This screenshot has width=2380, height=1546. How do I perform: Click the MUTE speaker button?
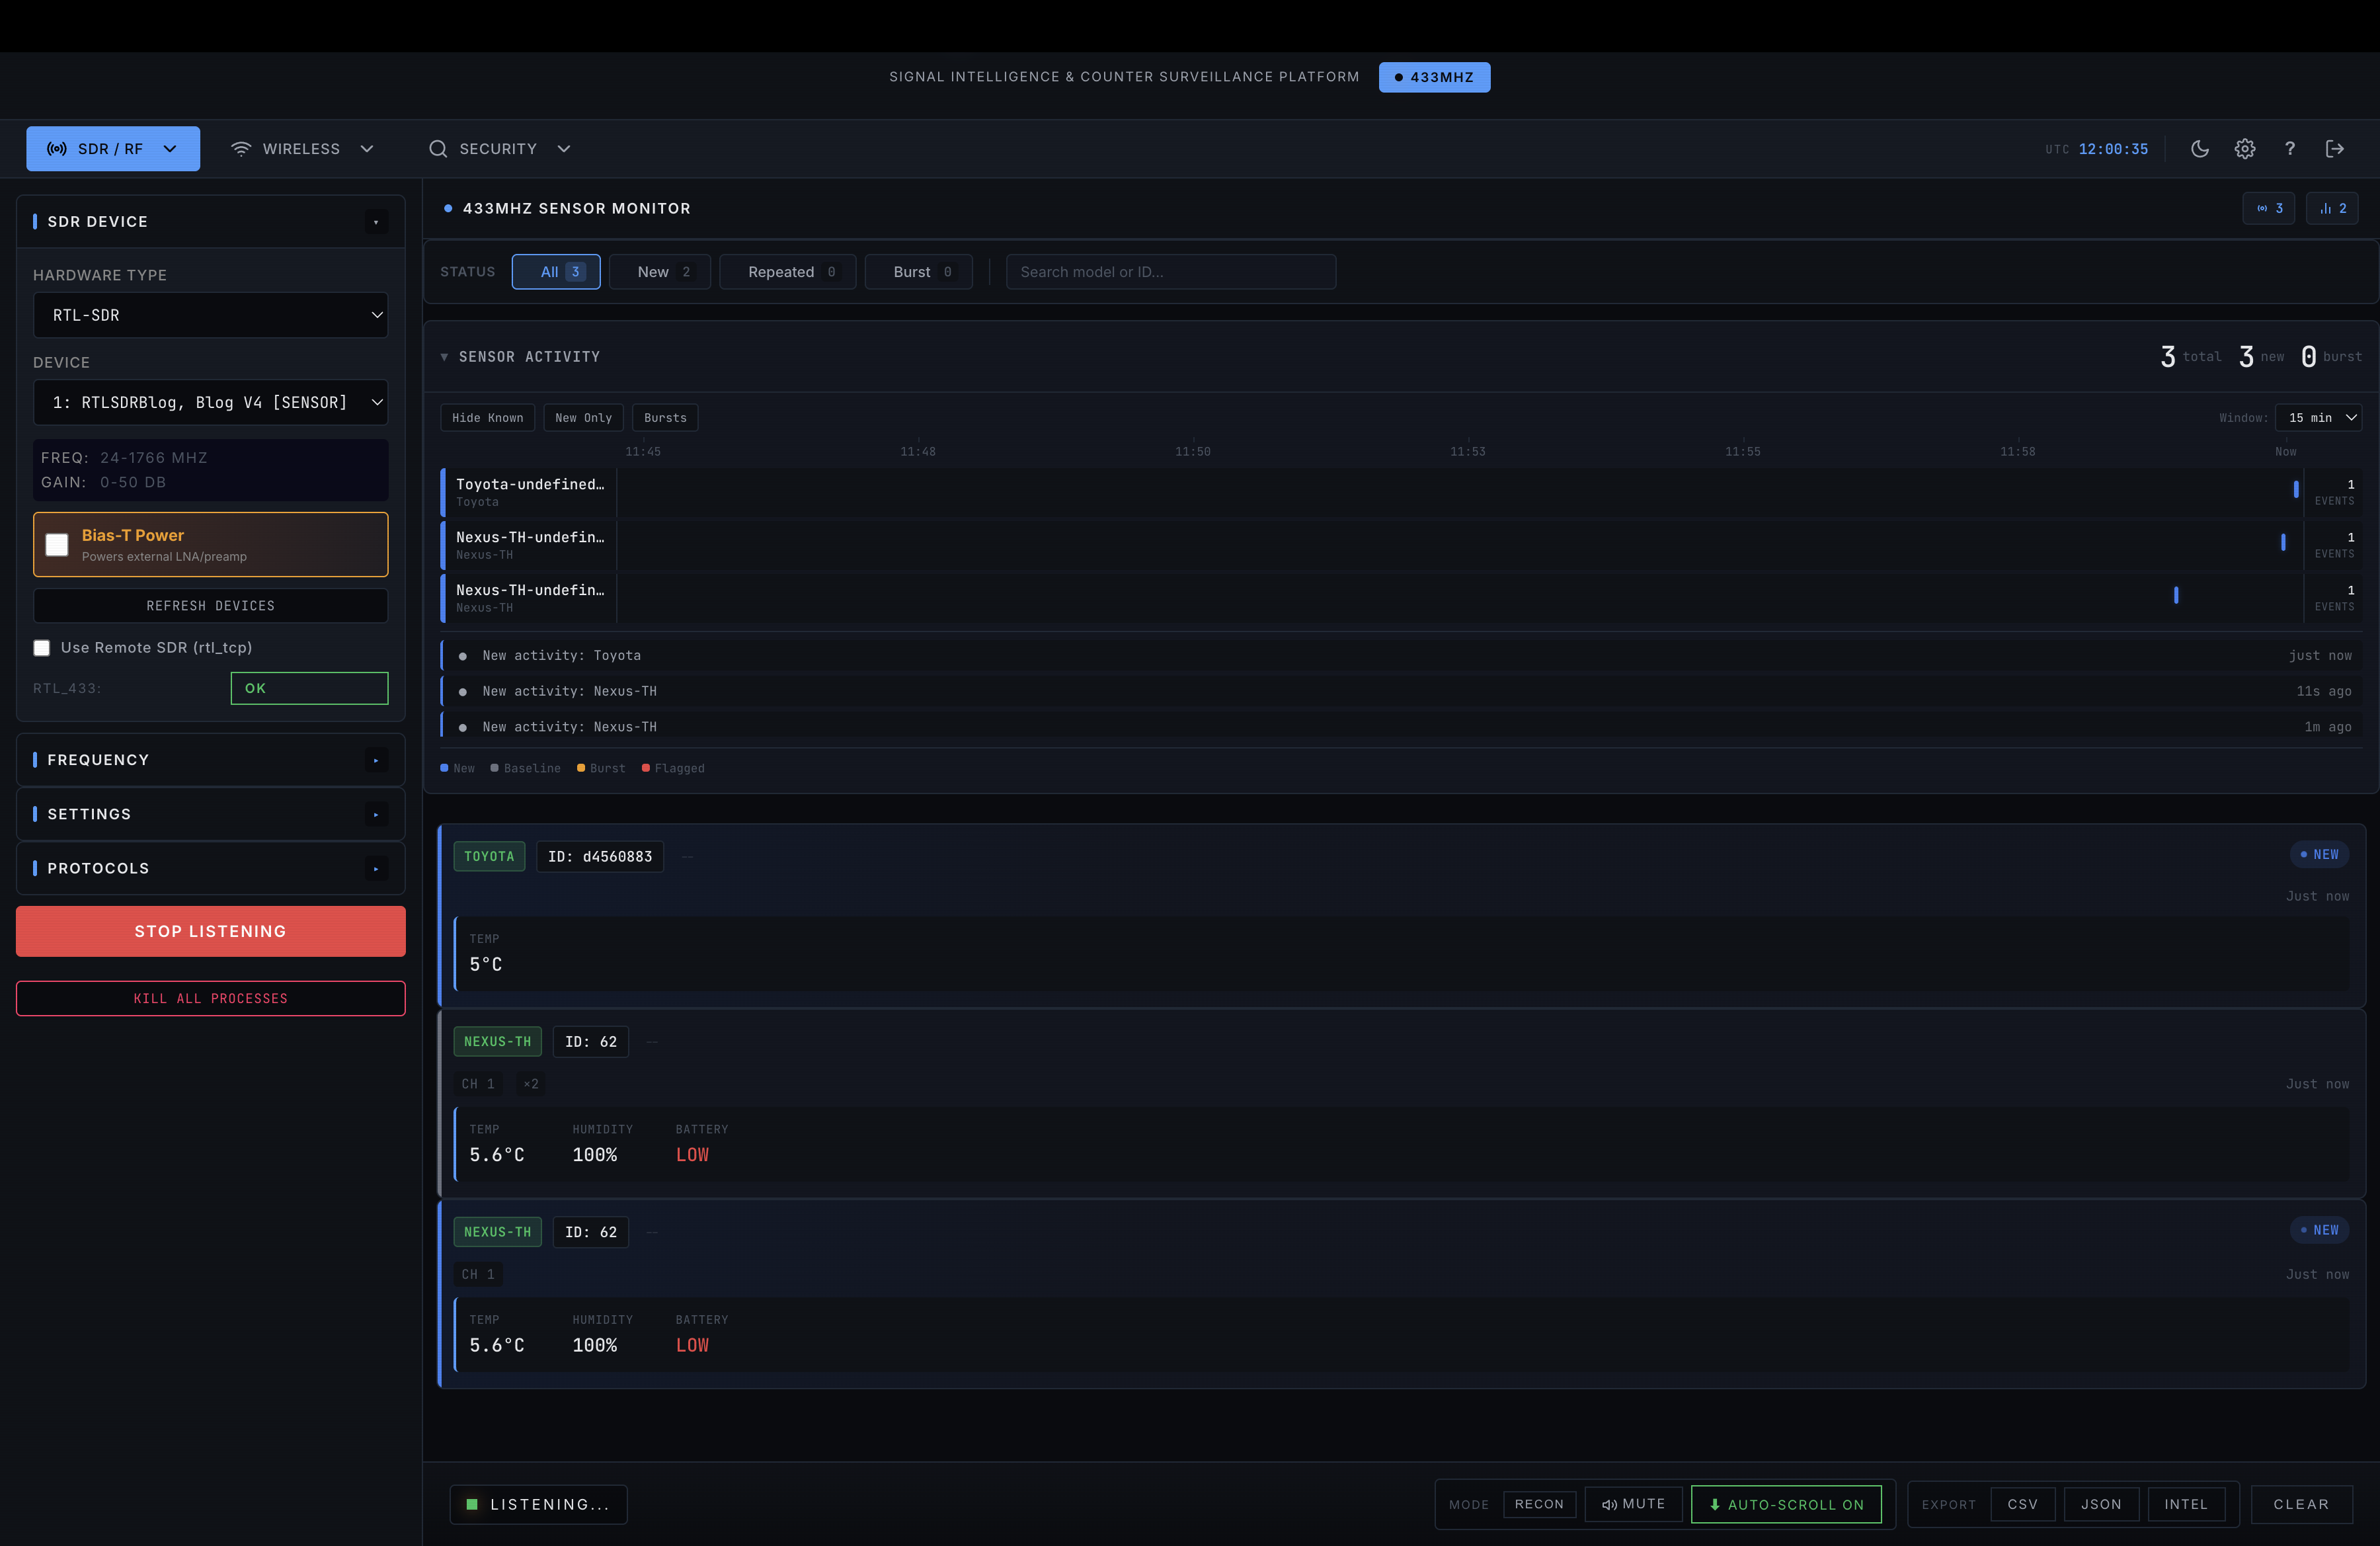coord(1634,1504)
